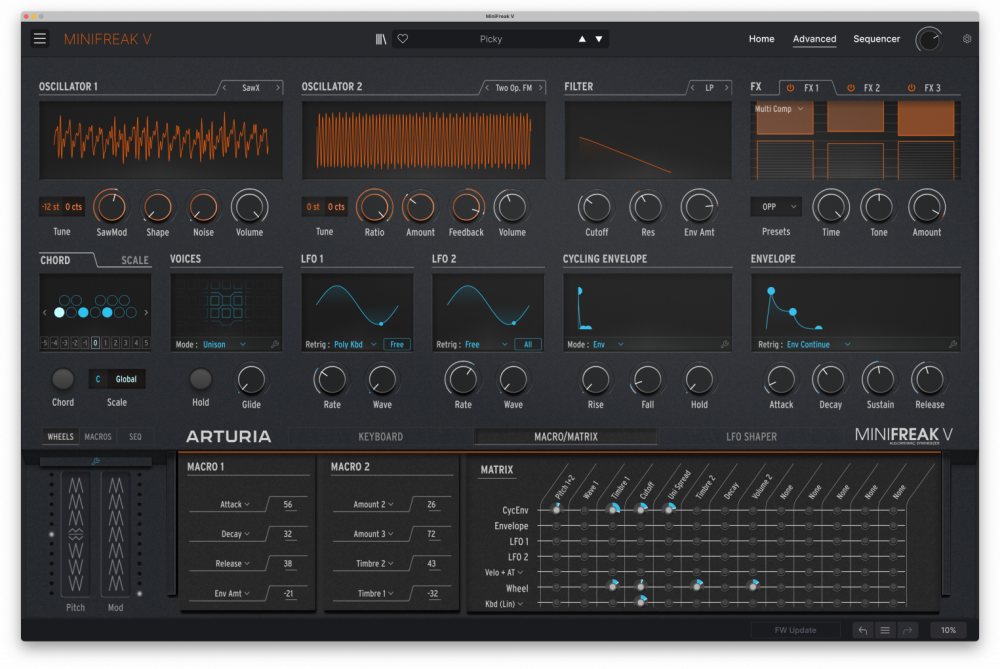
Task: Load the next preset with down arrow
Action: coord(599,39)
